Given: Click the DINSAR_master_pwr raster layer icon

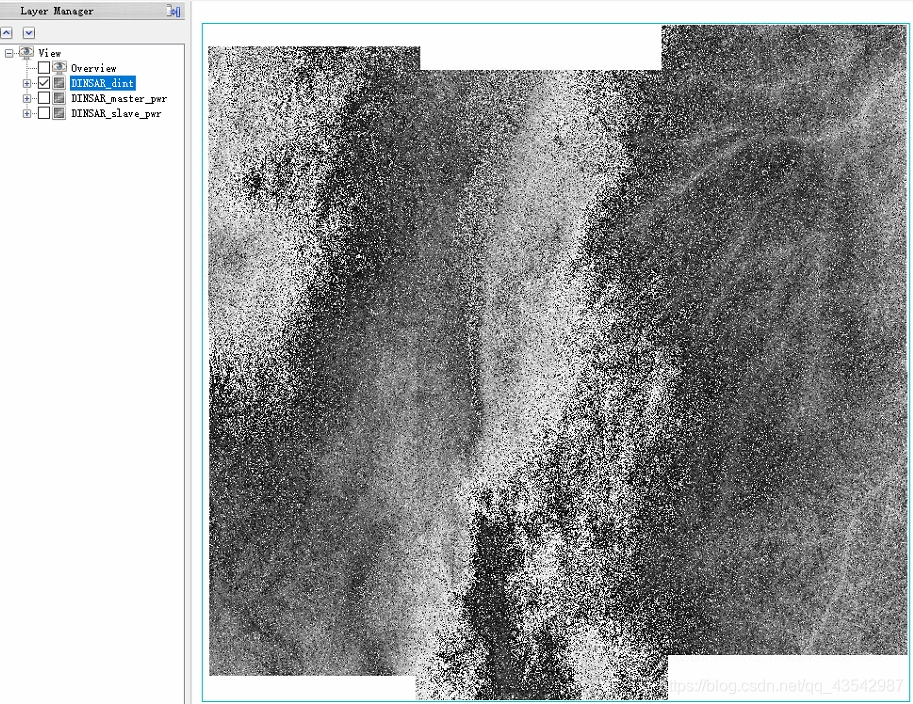Looking at the screenshot, I should (x=59, y=98).
